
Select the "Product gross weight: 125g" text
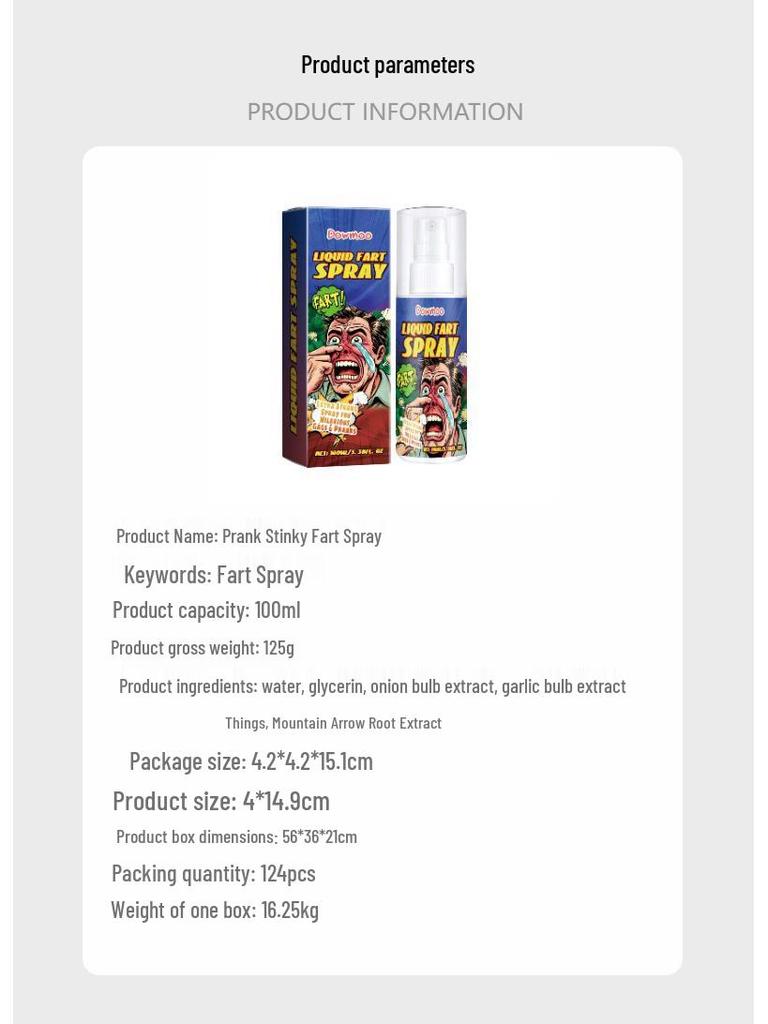202,648
